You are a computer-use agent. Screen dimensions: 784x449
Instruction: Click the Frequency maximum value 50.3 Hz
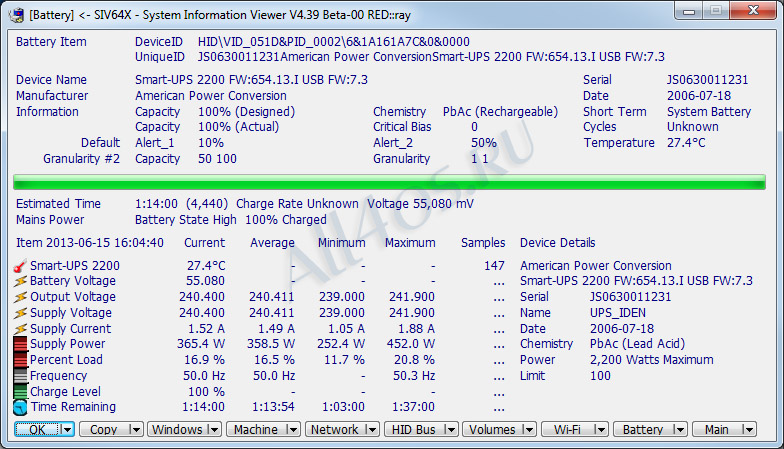click(x=414, y=376)
